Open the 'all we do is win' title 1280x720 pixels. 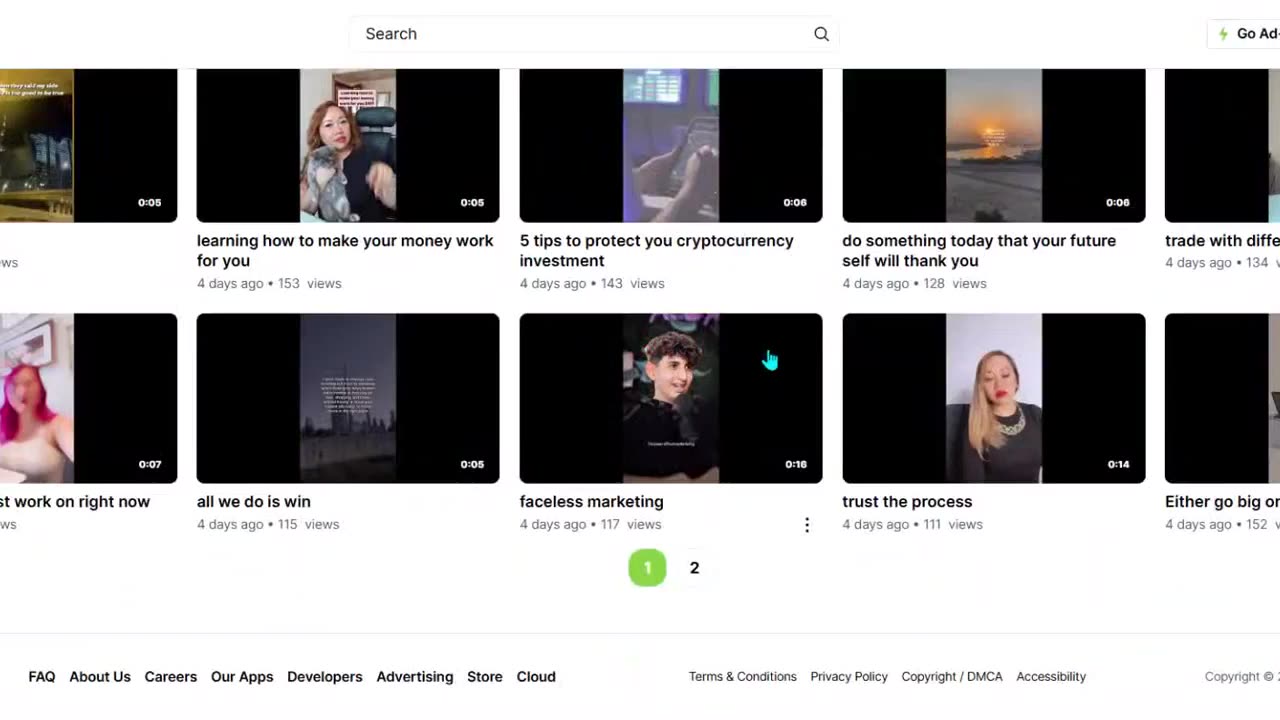coord(254,502)
